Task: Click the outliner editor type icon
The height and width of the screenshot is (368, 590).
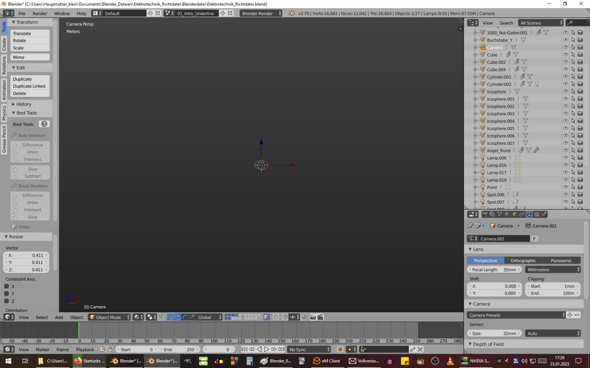Action: [473, 23]
